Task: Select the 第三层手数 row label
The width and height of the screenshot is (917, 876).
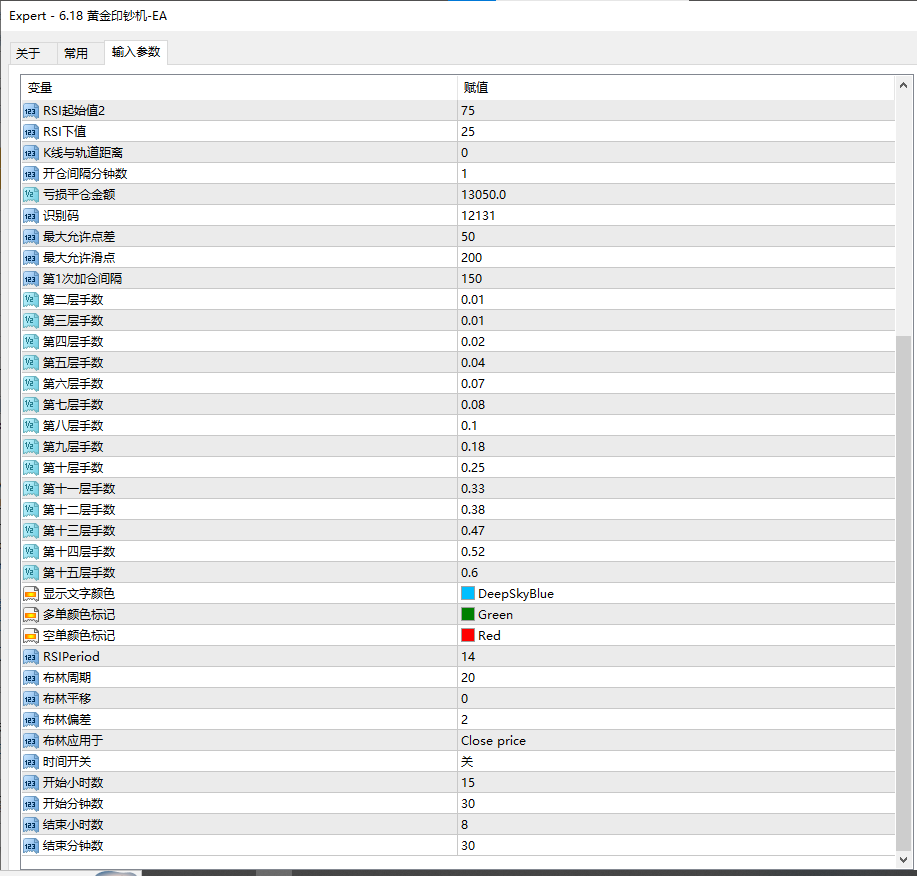Action: coord(73,320)
